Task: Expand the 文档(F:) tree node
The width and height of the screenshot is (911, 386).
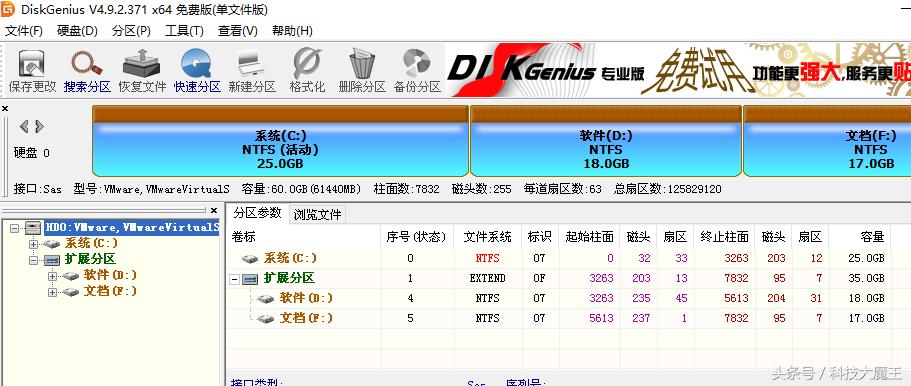Action: [x=52, y=292]
